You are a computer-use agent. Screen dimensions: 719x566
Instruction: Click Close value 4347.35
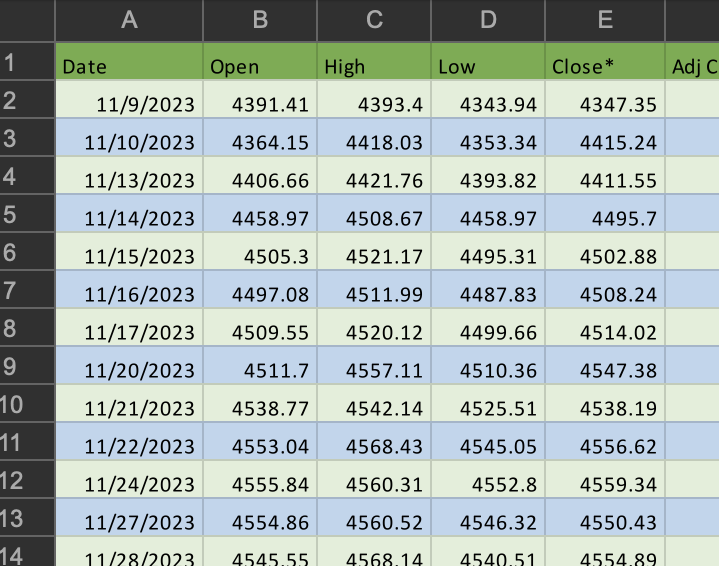[605, 100]
